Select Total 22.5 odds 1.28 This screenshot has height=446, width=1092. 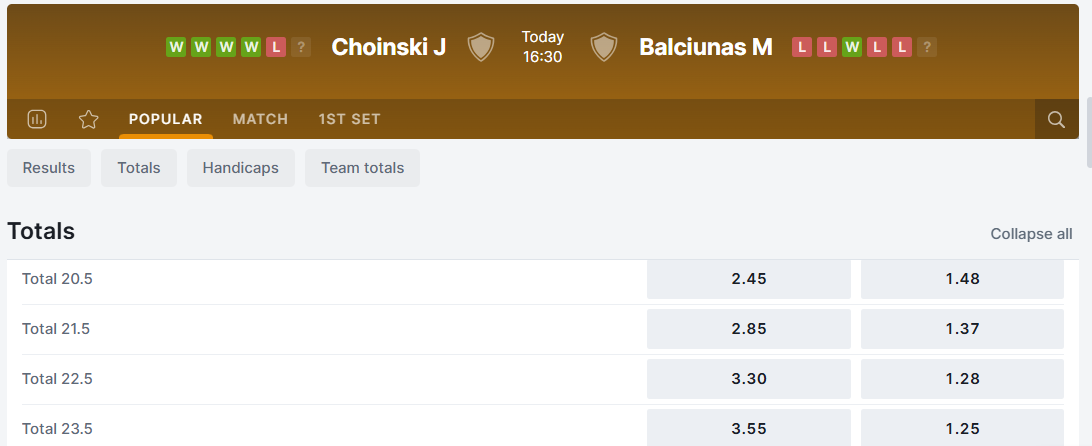tap(962, 379)
